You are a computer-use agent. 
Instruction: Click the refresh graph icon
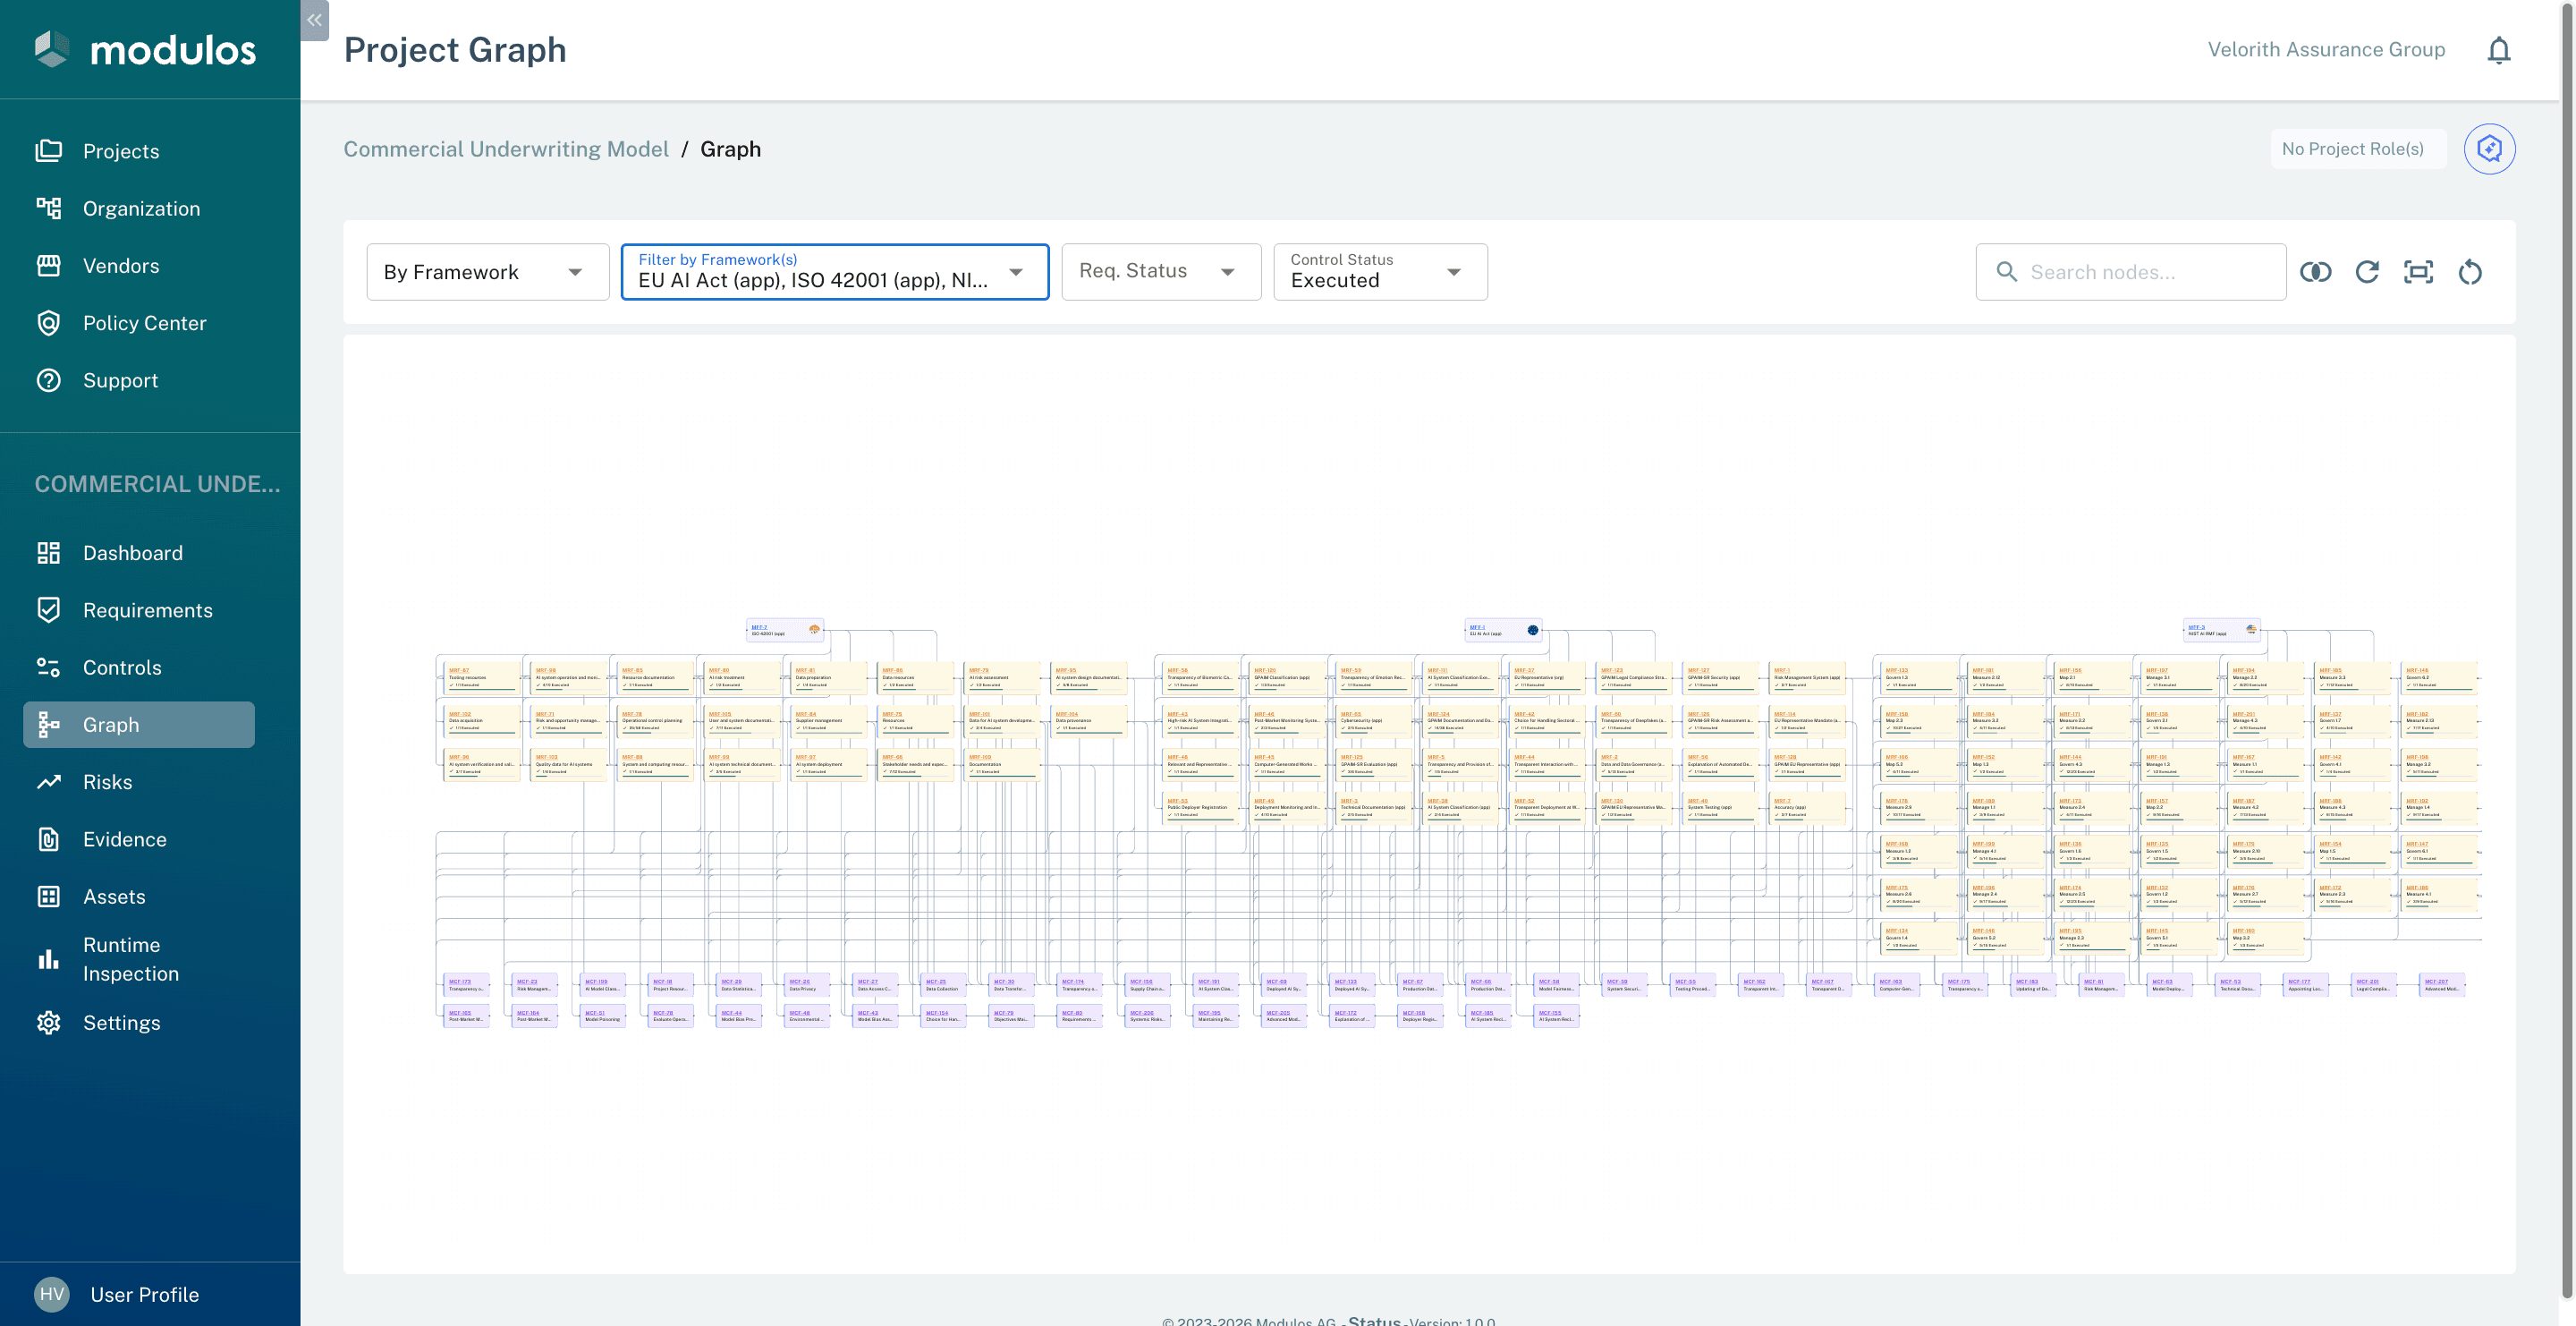2367,272
